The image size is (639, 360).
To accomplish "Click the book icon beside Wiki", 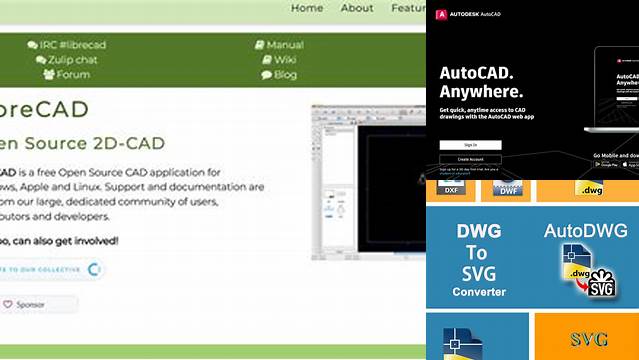I will coord(267,60).
